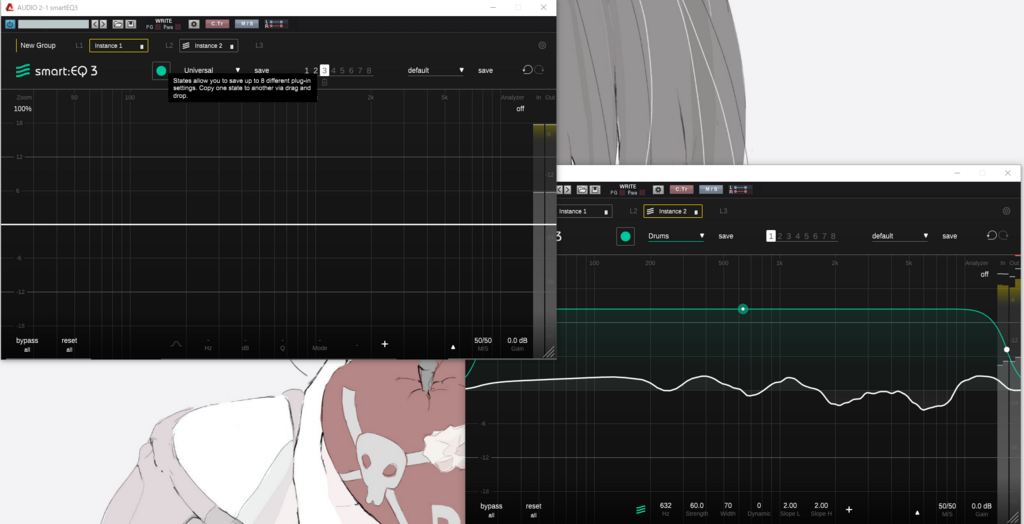Select state 1 in the back window
Viewport: 1024px width, 524px height.
pyautogui.click(x=771, y=236)
